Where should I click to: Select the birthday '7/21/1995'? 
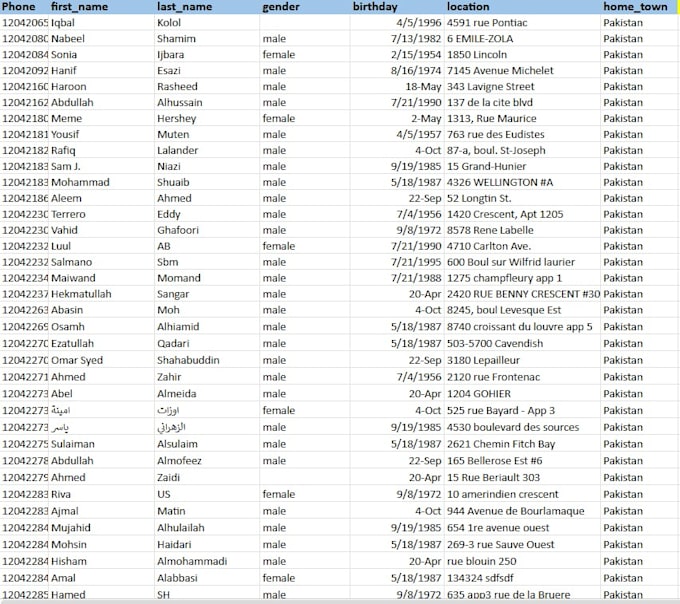point(416,262)
